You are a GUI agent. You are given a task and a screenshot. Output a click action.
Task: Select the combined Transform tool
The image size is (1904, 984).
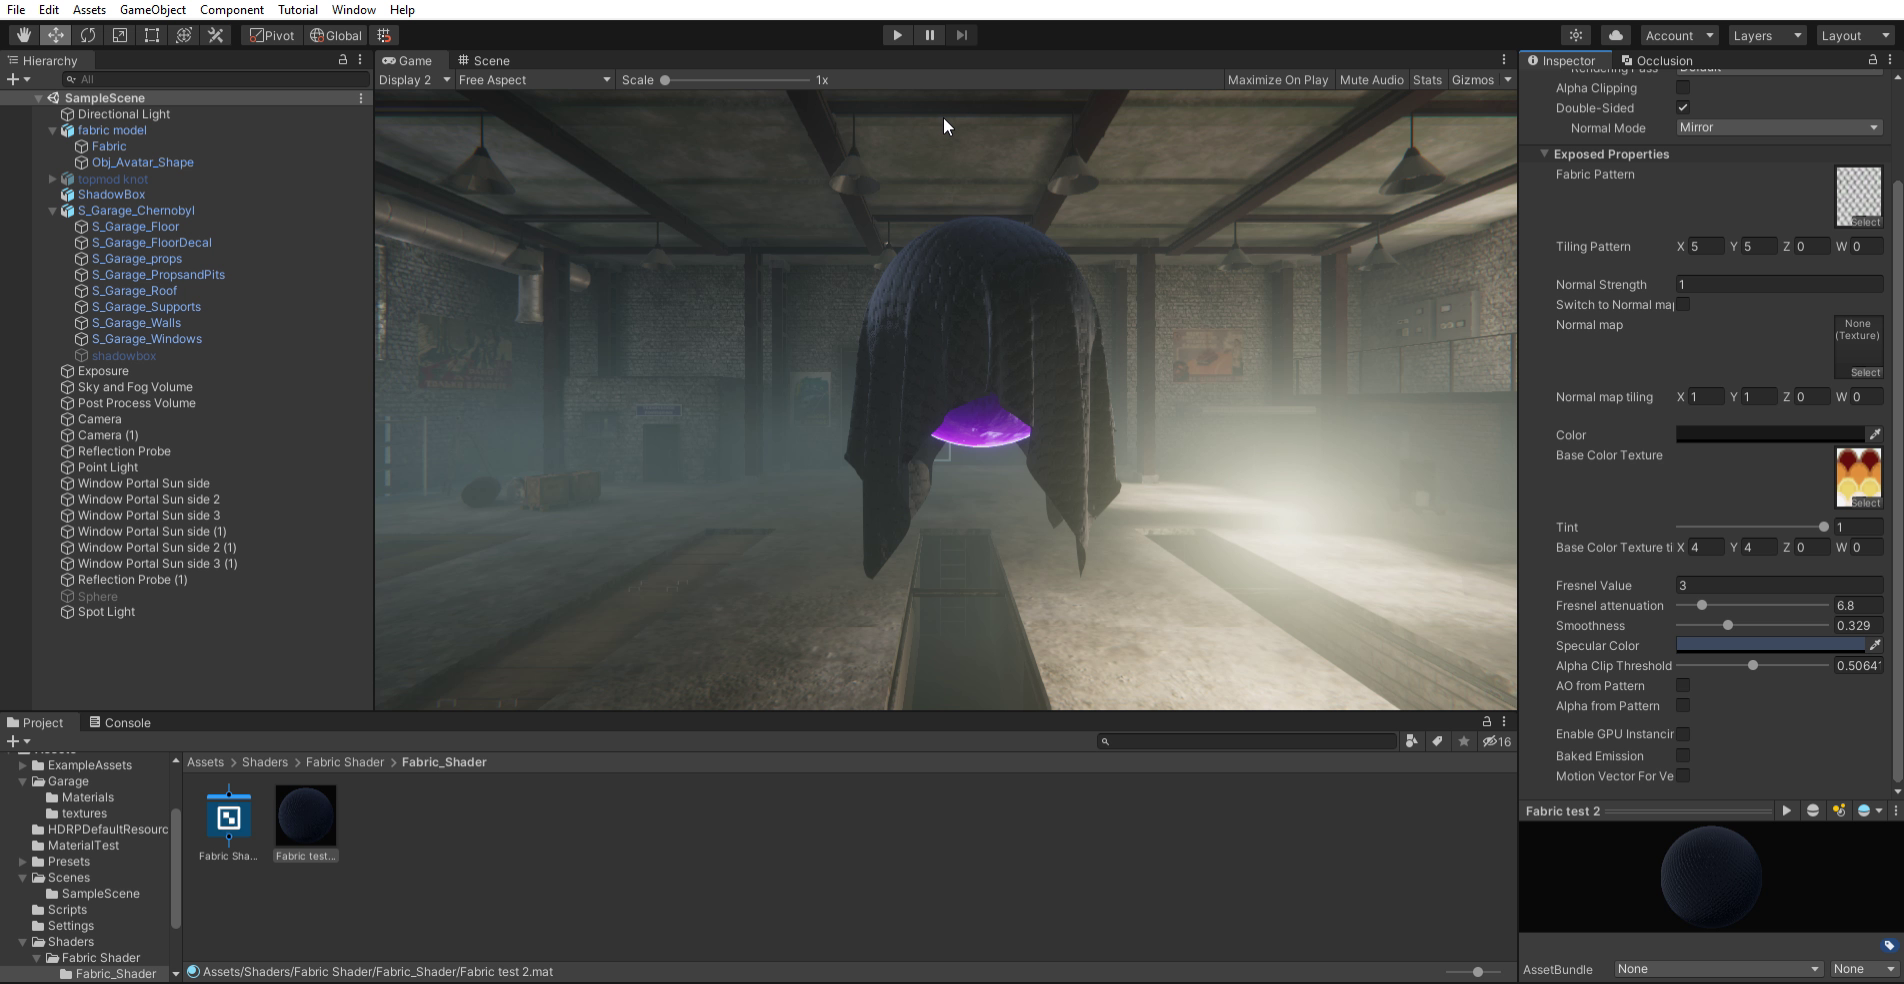point(183,35)
